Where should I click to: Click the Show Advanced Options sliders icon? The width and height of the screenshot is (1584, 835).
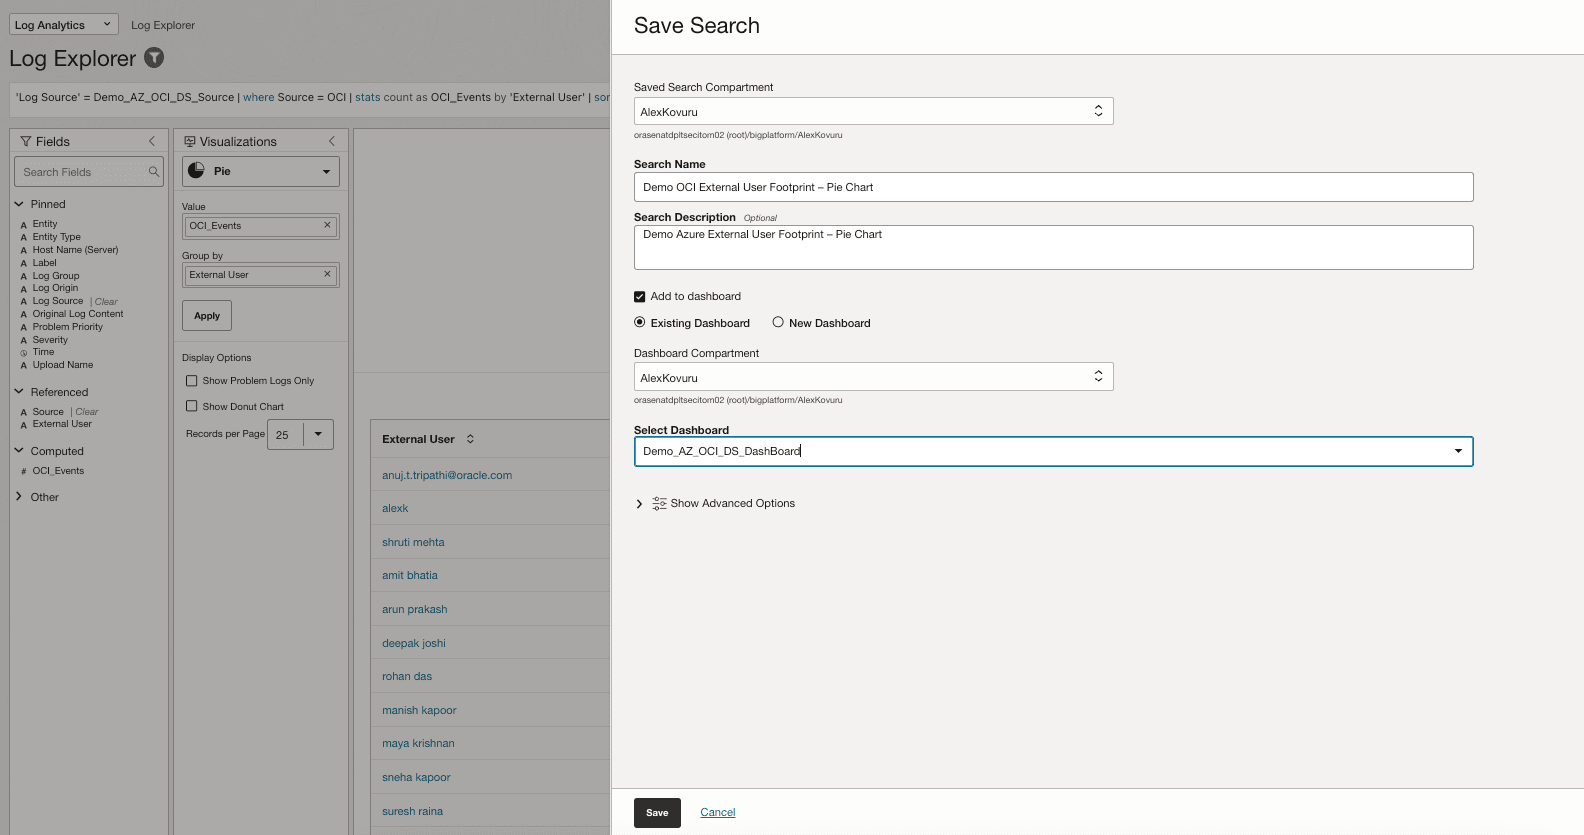point(659,503)
